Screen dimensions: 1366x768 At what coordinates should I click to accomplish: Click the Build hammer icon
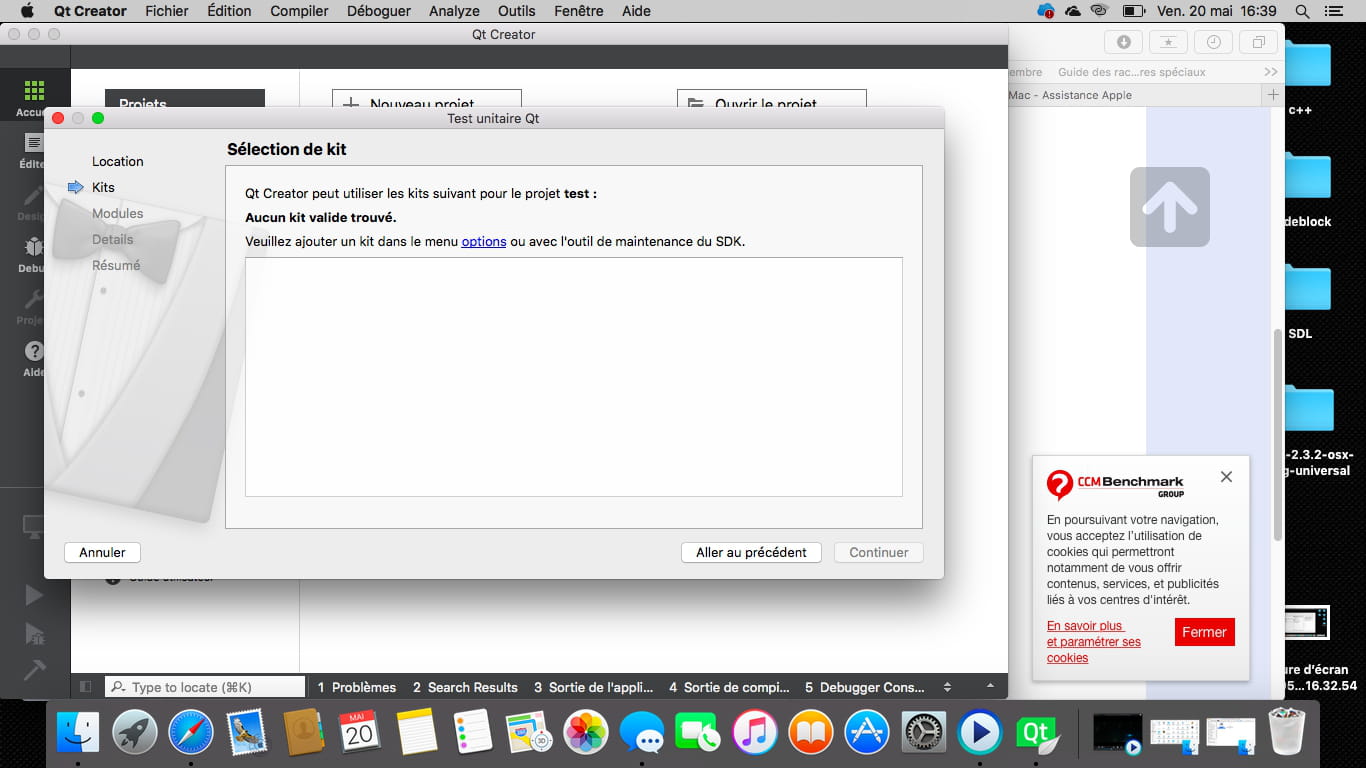point(34,669)
